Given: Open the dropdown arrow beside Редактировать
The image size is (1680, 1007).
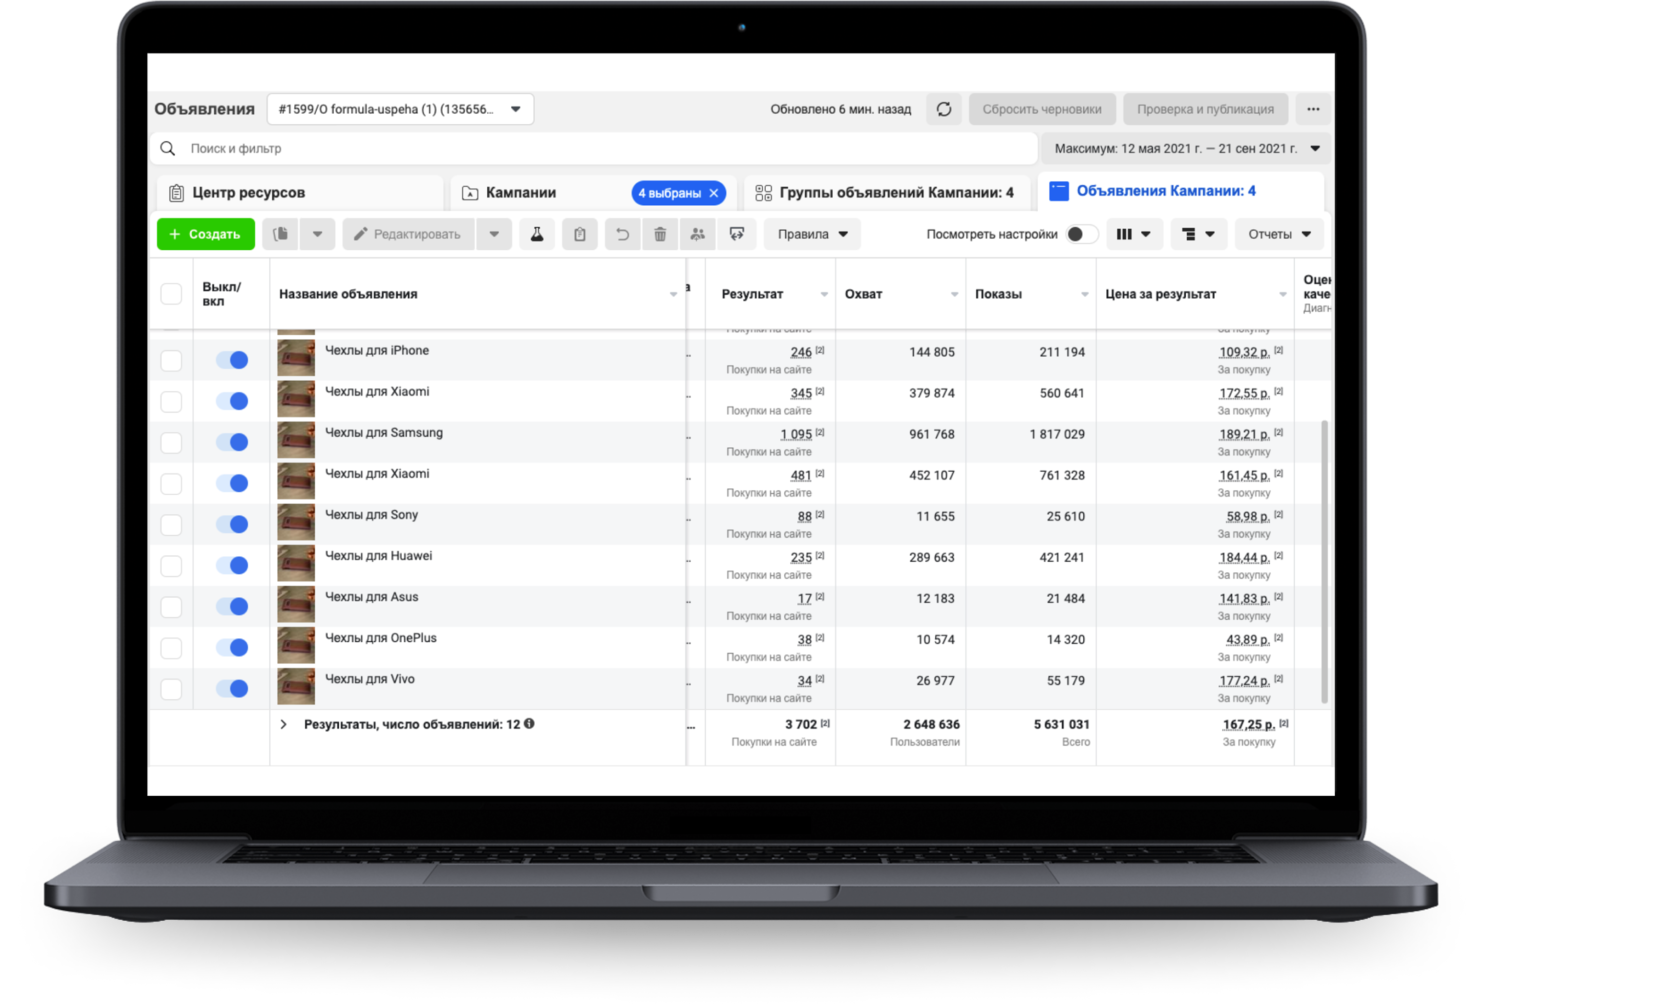Looking at the screenshot, I should click(494, 234).
